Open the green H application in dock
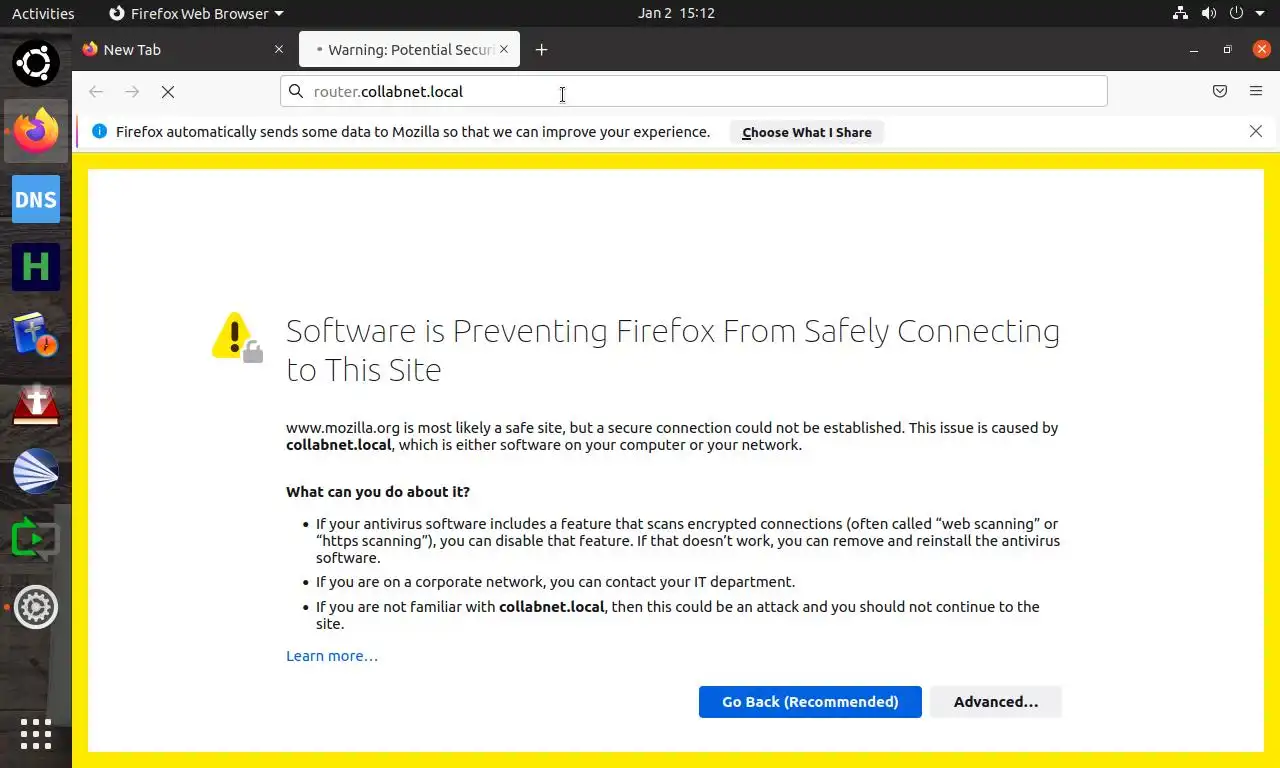Image resolution: width=1280 pixels, height=768 pixels. pos(36,267)
